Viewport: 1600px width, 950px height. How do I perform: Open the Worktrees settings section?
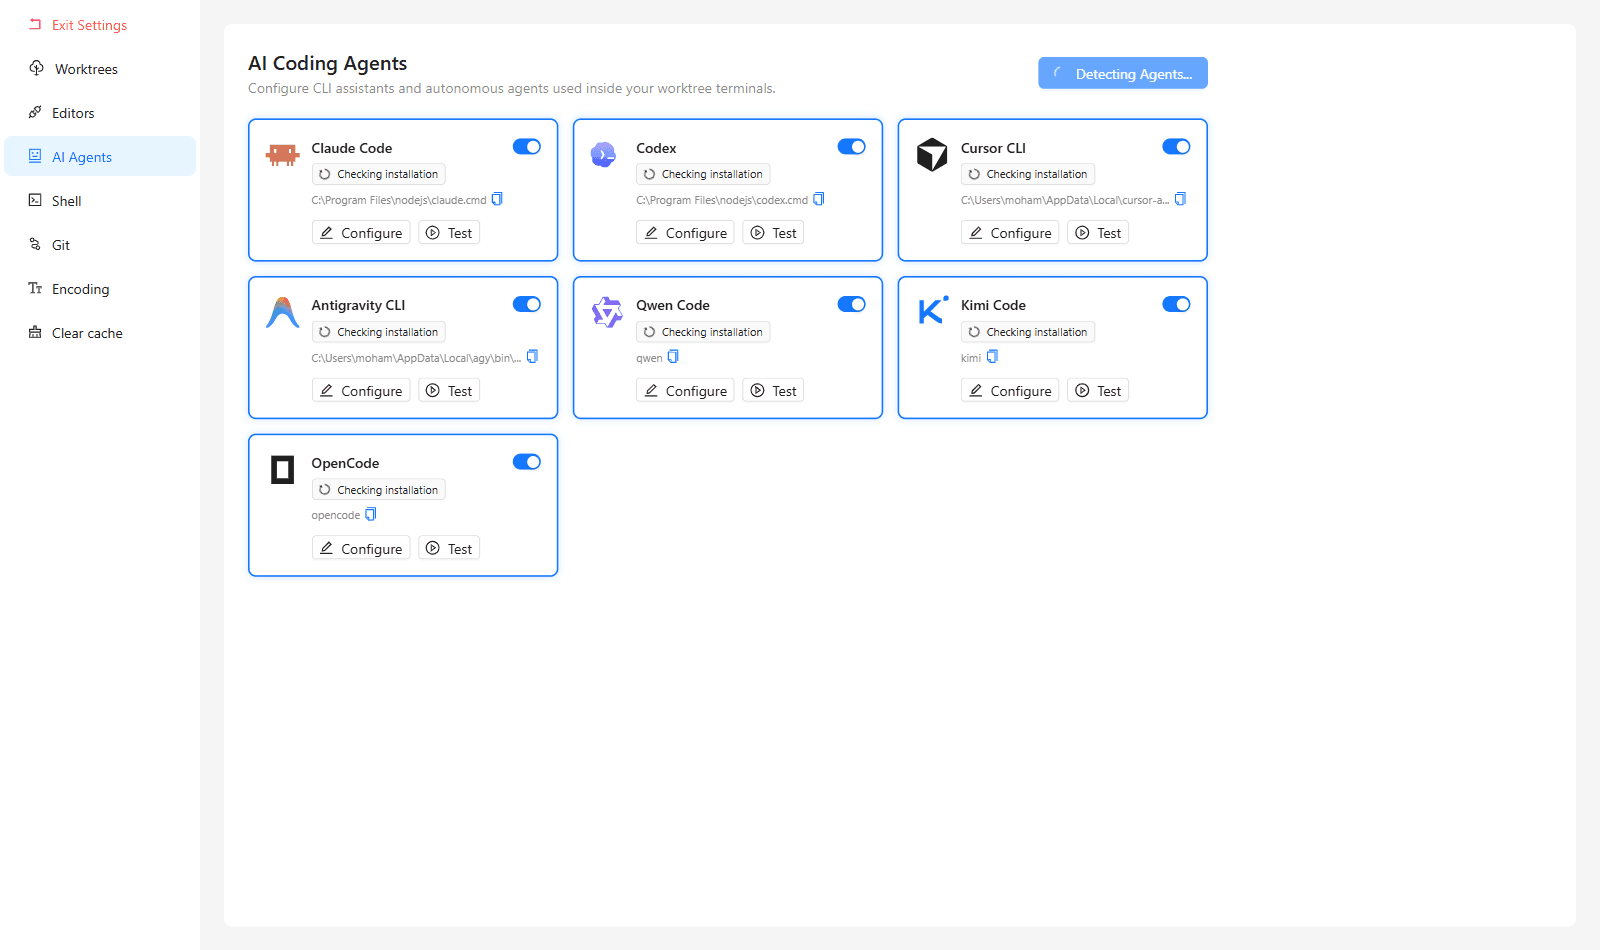pyautogui.click(x=100, y=68)
